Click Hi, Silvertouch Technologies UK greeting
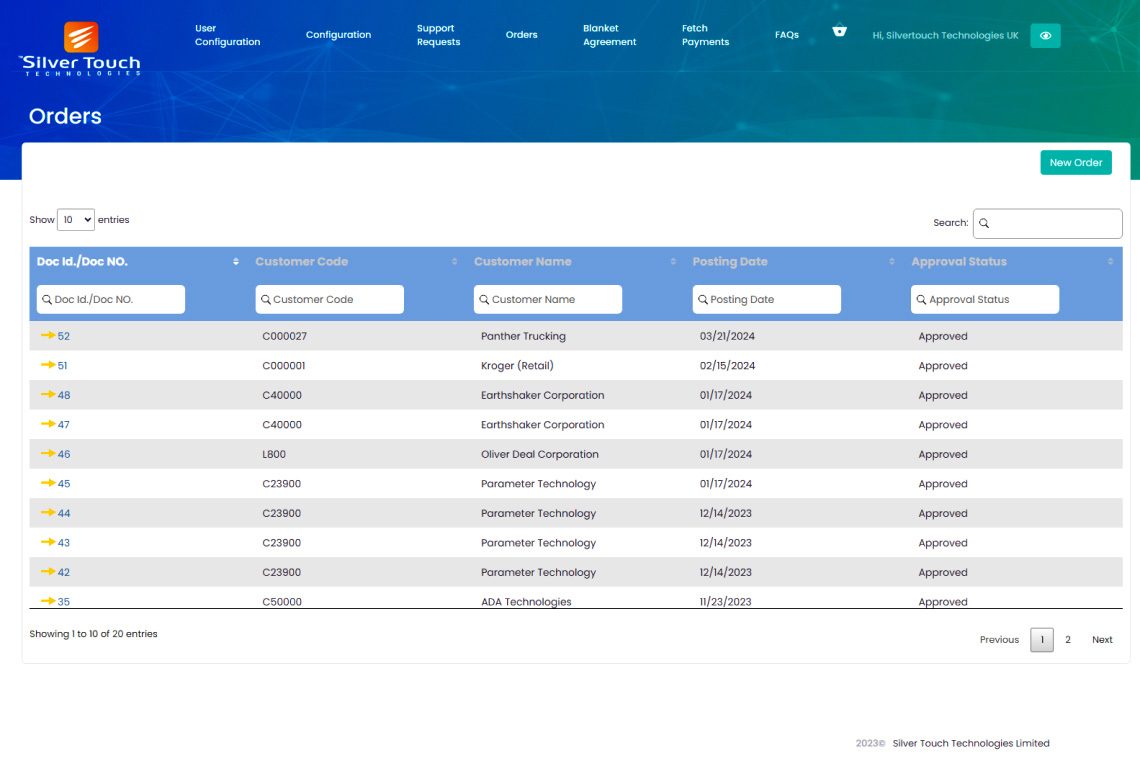 click(x=945, y=36)
